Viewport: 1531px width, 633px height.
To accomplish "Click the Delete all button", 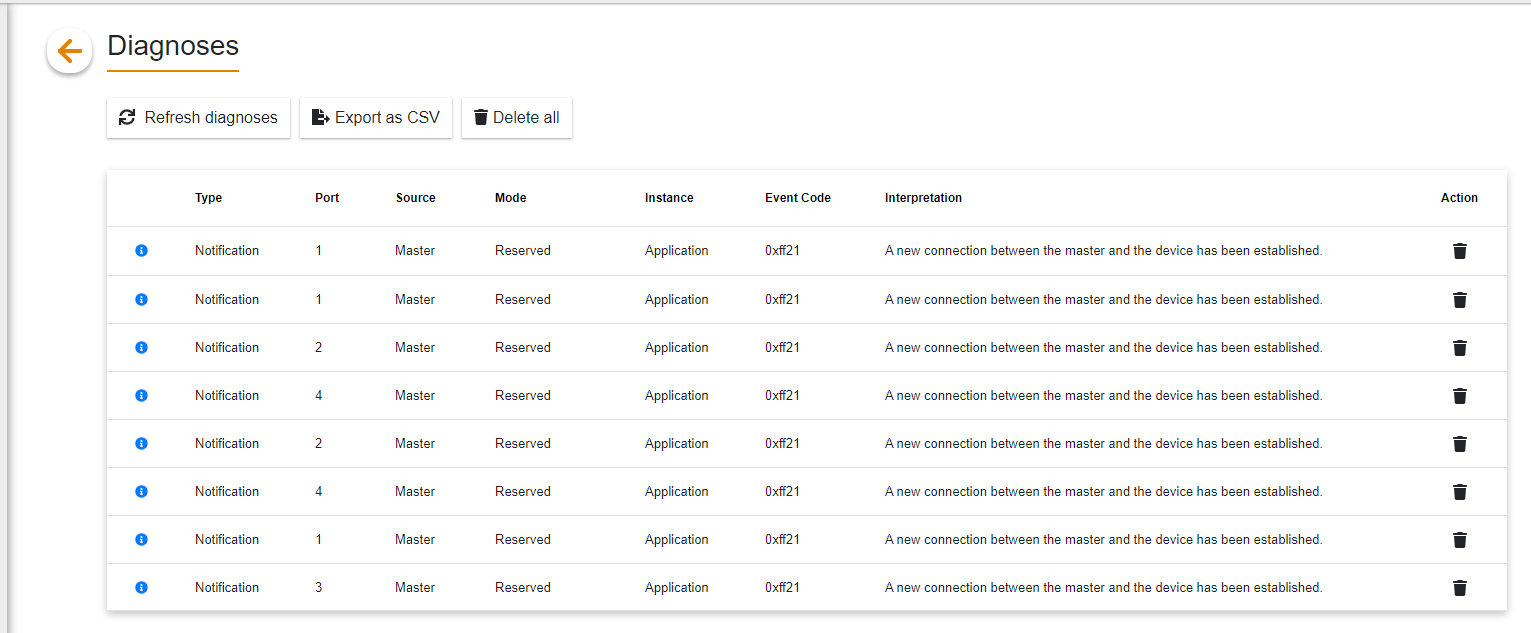I will (517, 118).
